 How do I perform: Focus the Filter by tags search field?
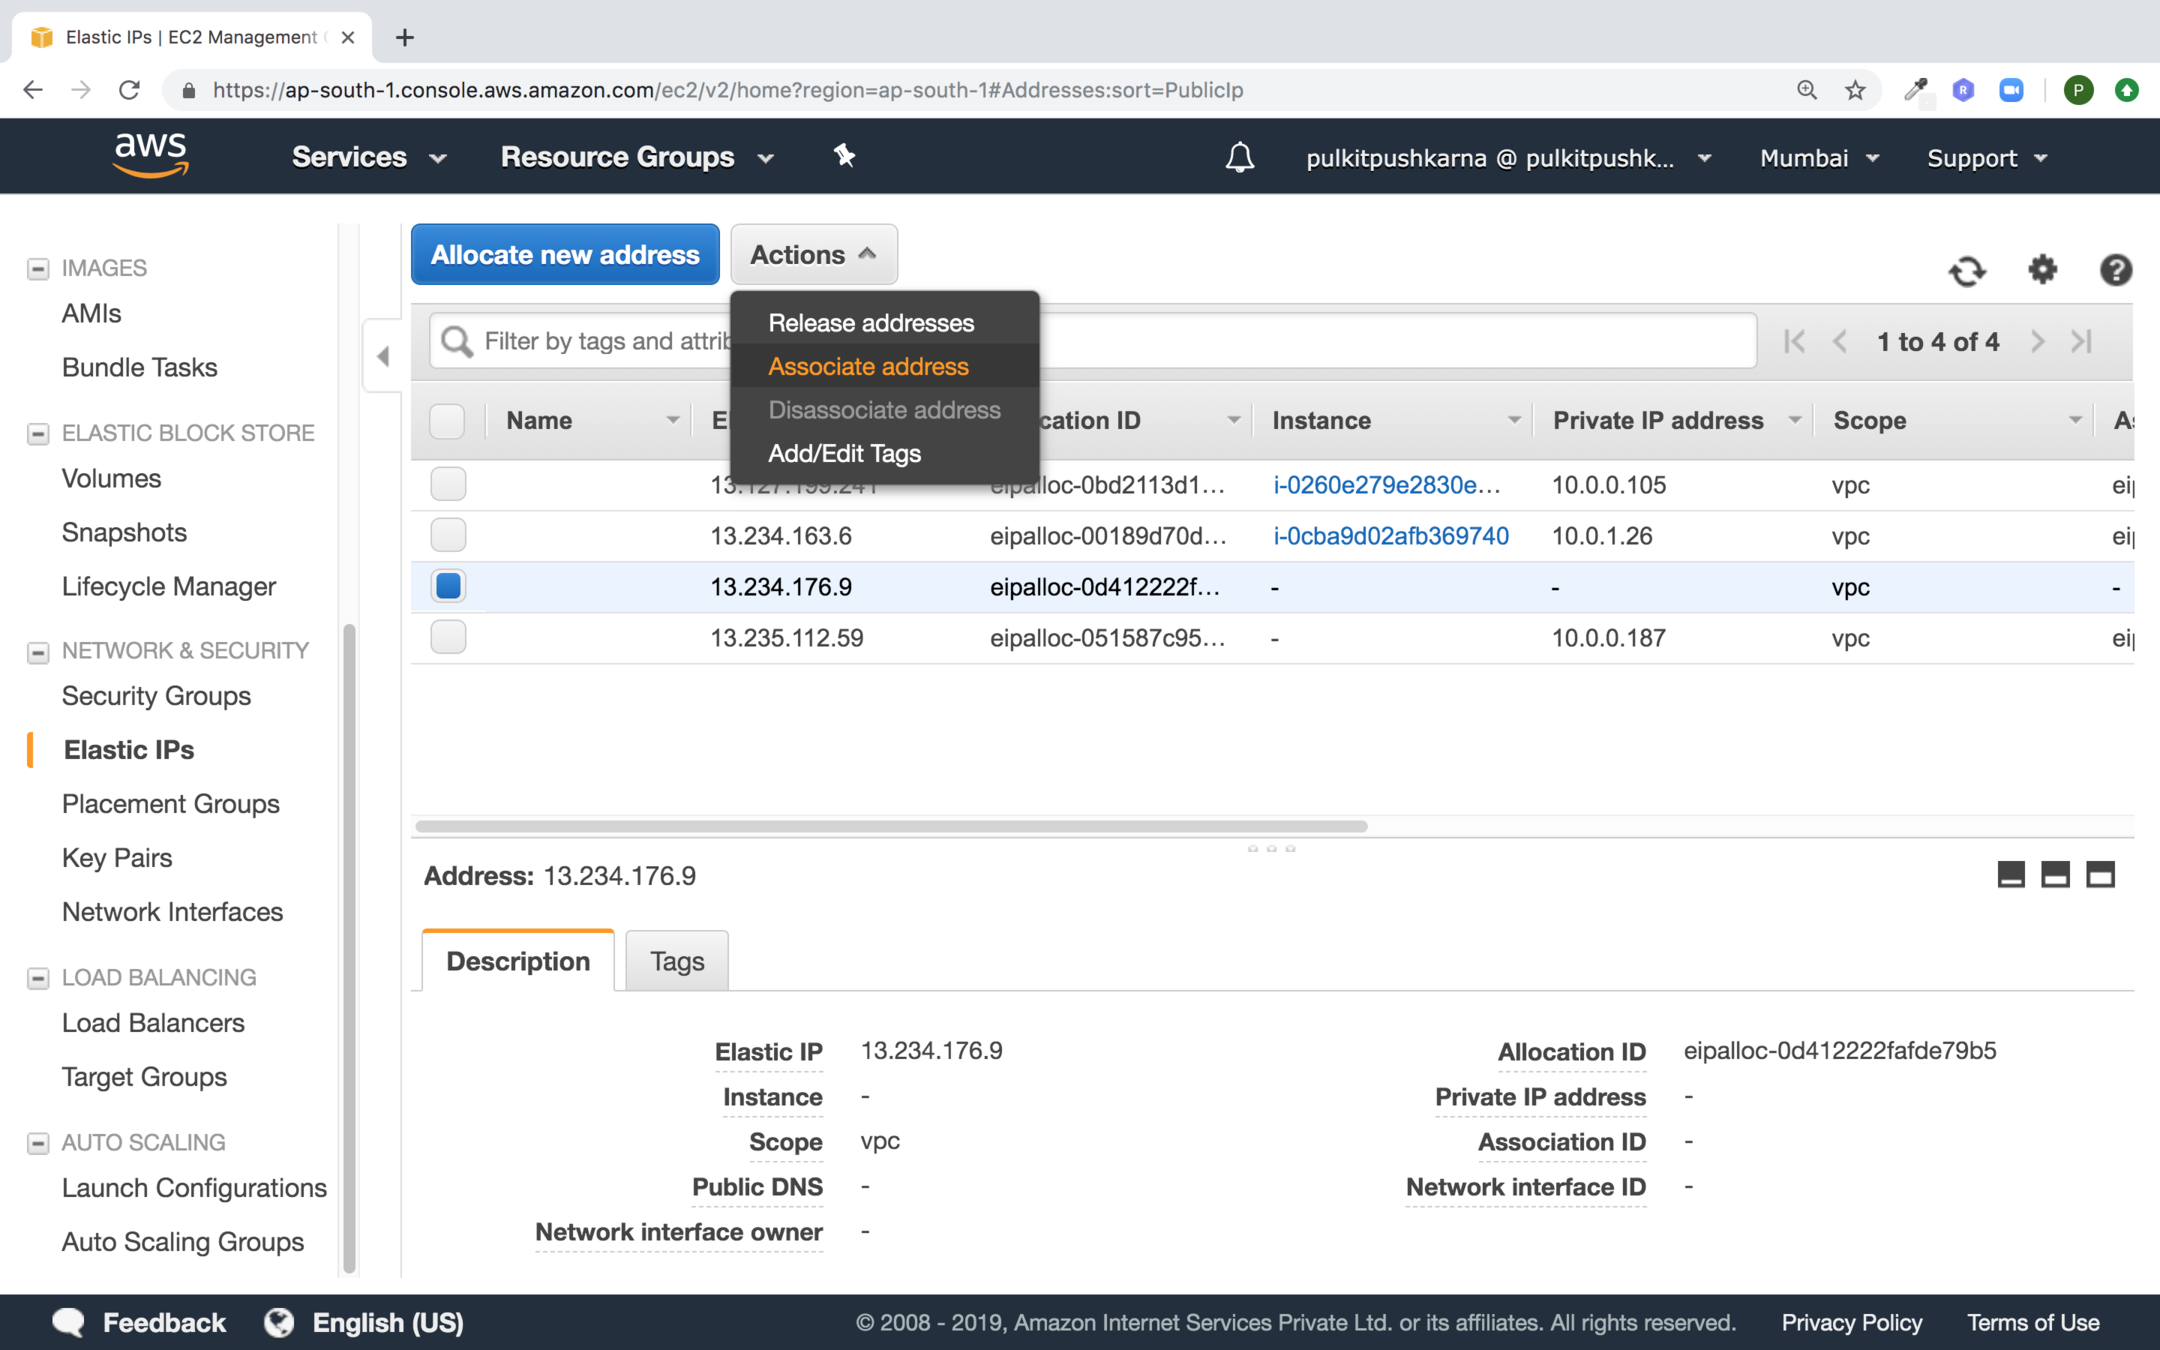coord(1093,341)
